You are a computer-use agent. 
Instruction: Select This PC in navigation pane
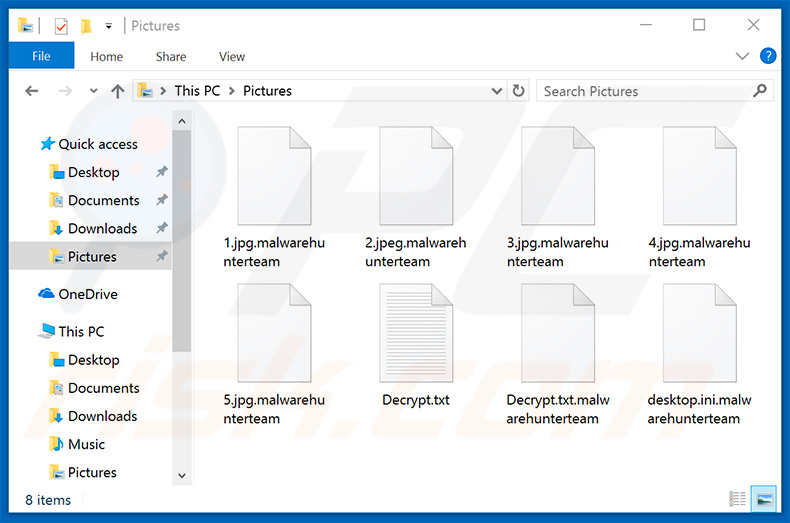coord(72,332)
